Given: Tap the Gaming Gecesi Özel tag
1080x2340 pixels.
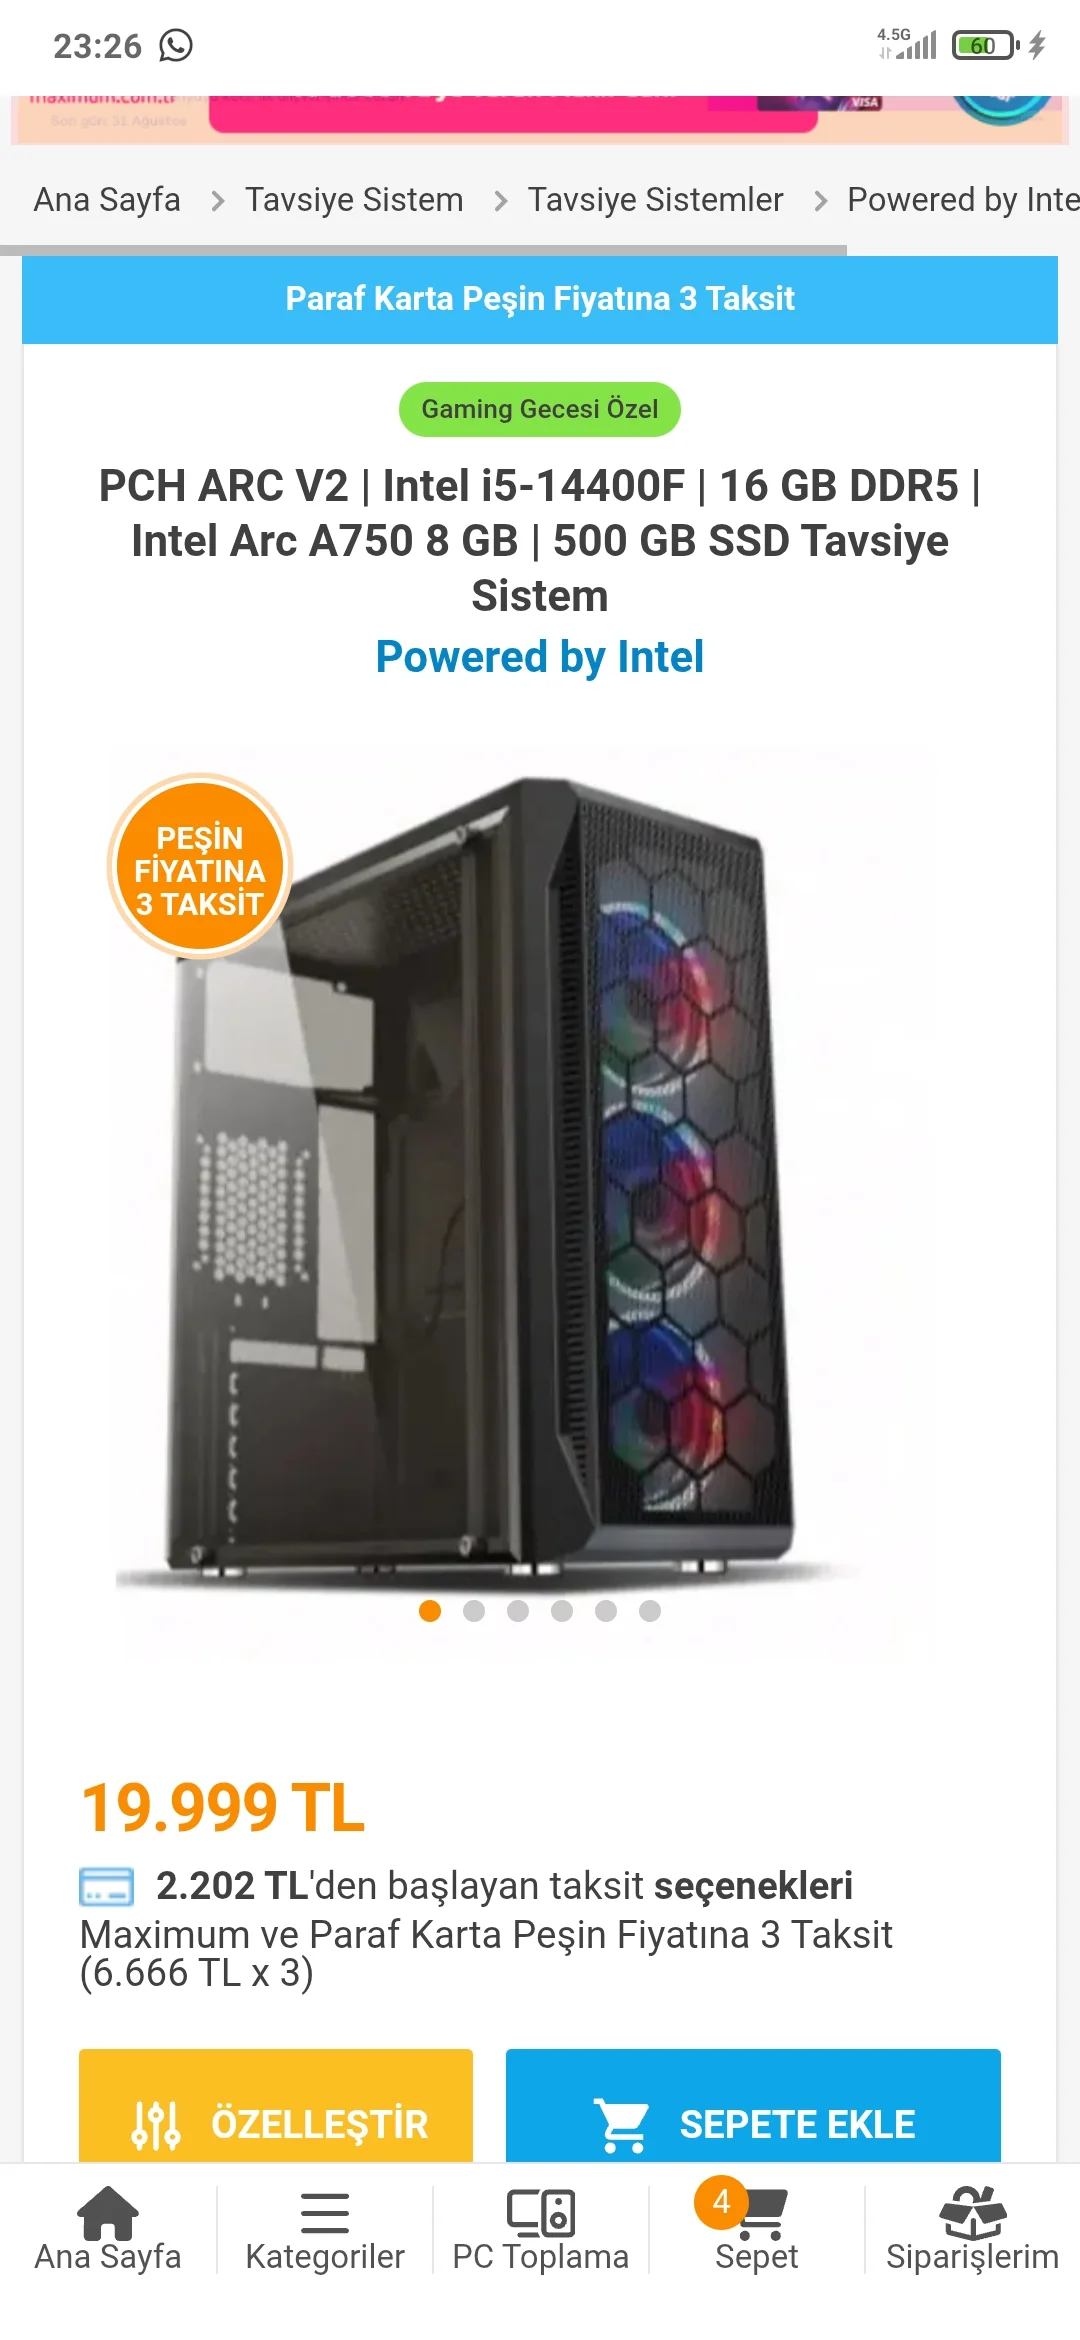Looking at the screenshot, I should click(x=540, y=409).
